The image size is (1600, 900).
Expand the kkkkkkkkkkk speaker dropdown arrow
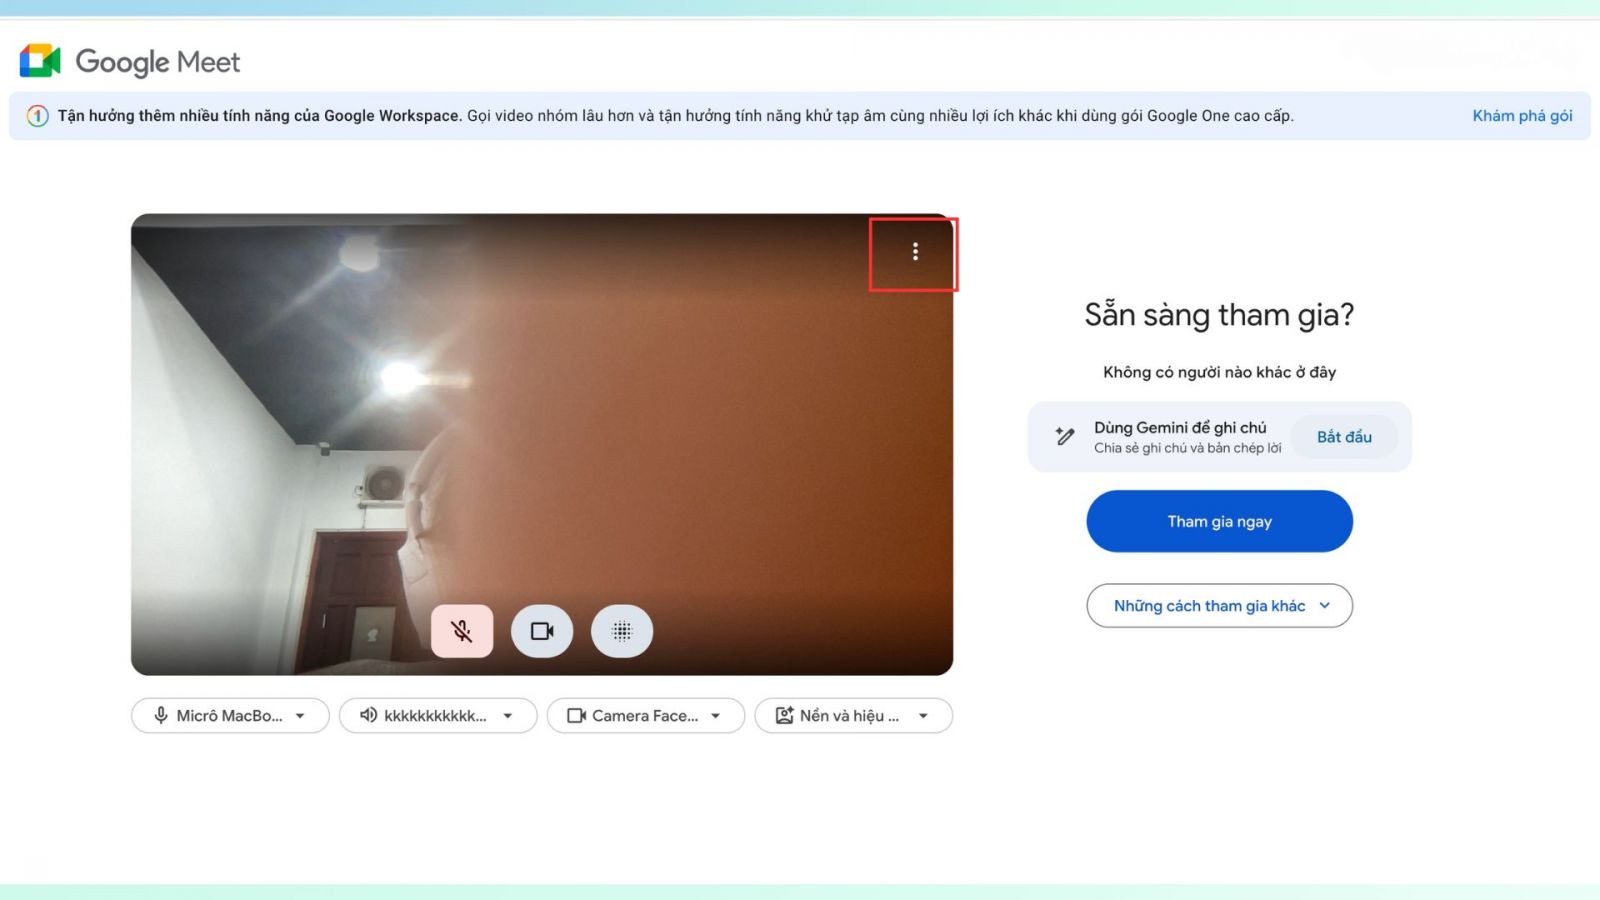[508, 716]
